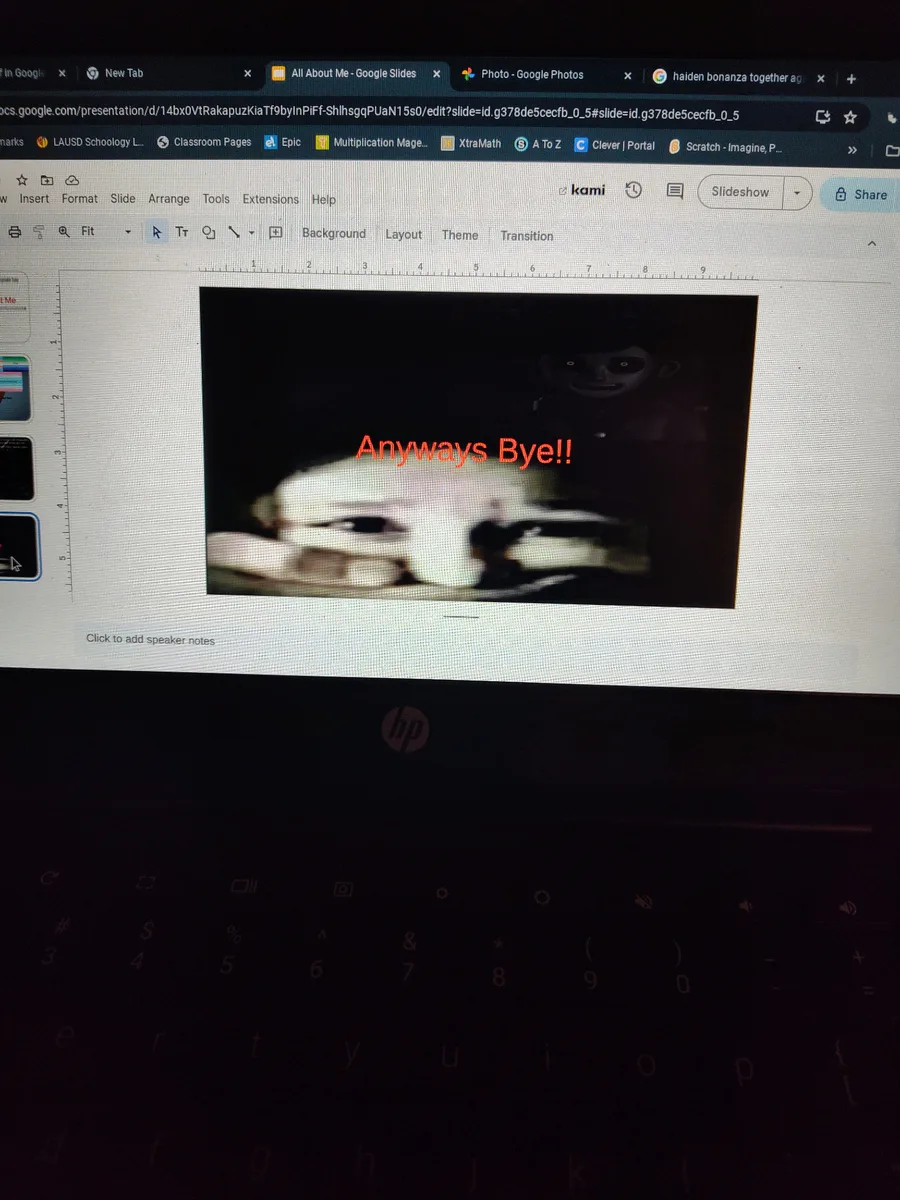Screen dimensions: 900x1200
Task: Open the XtraMath bookmark
Action: (471, 144)
